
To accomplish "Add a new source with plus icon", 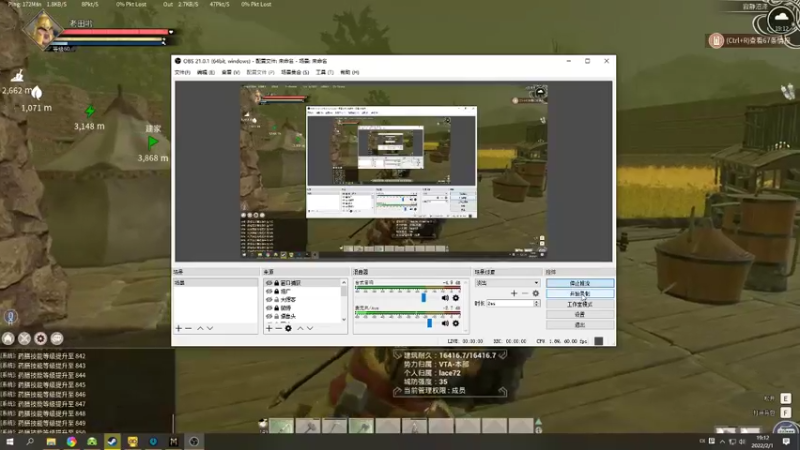I will 269,329.
